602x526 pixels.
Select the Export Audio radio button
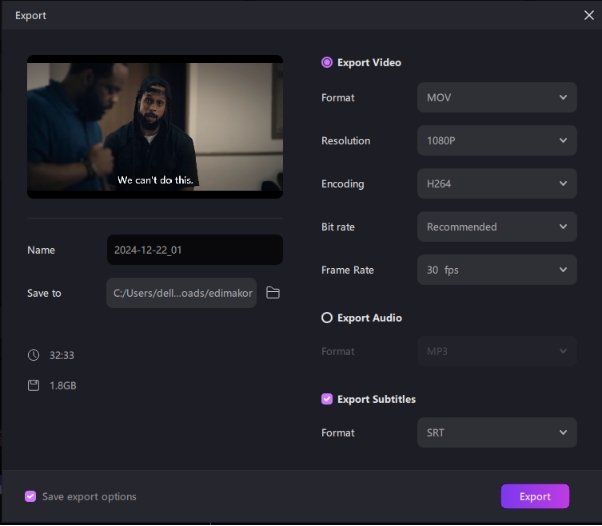327,318
